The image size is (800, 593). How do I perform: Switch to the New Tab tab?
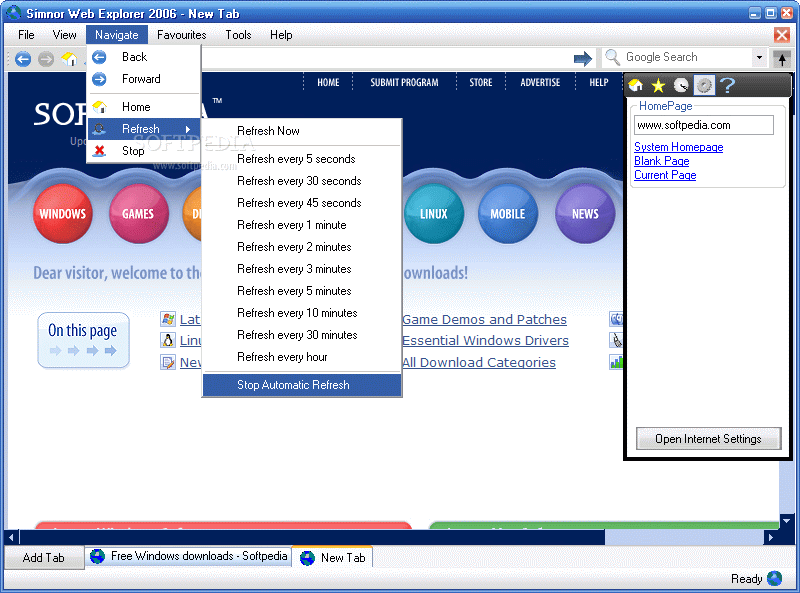point(333,558)
